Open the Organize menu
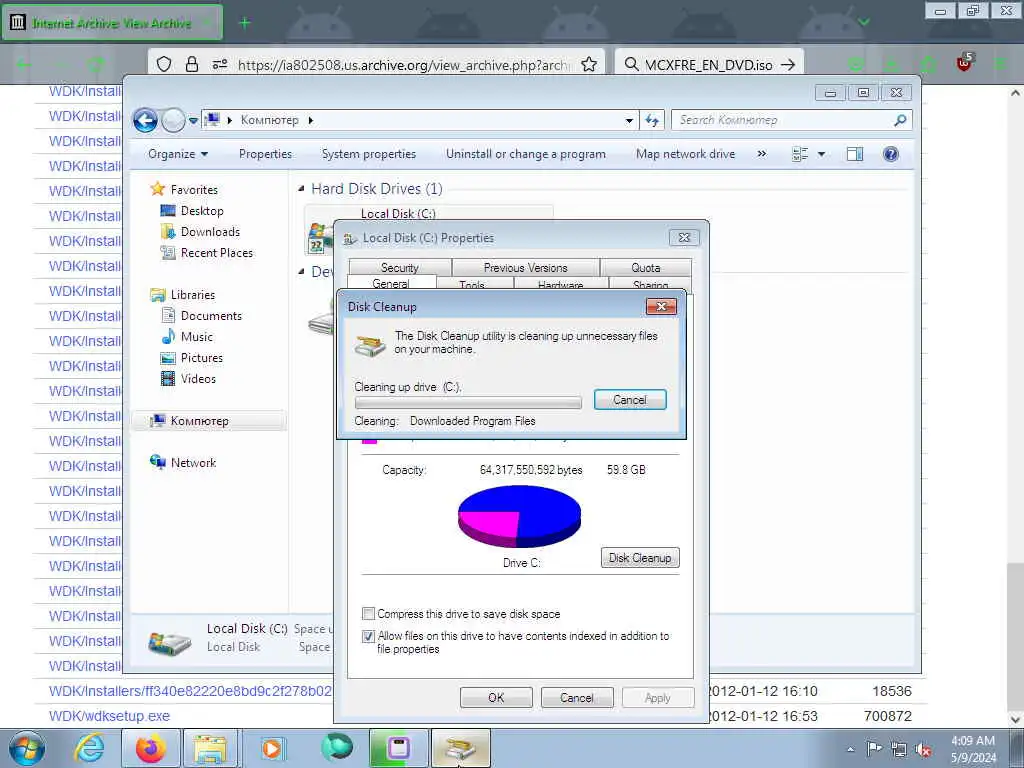This screenshot has width=1024, height=768. click(x=178, y=154)
